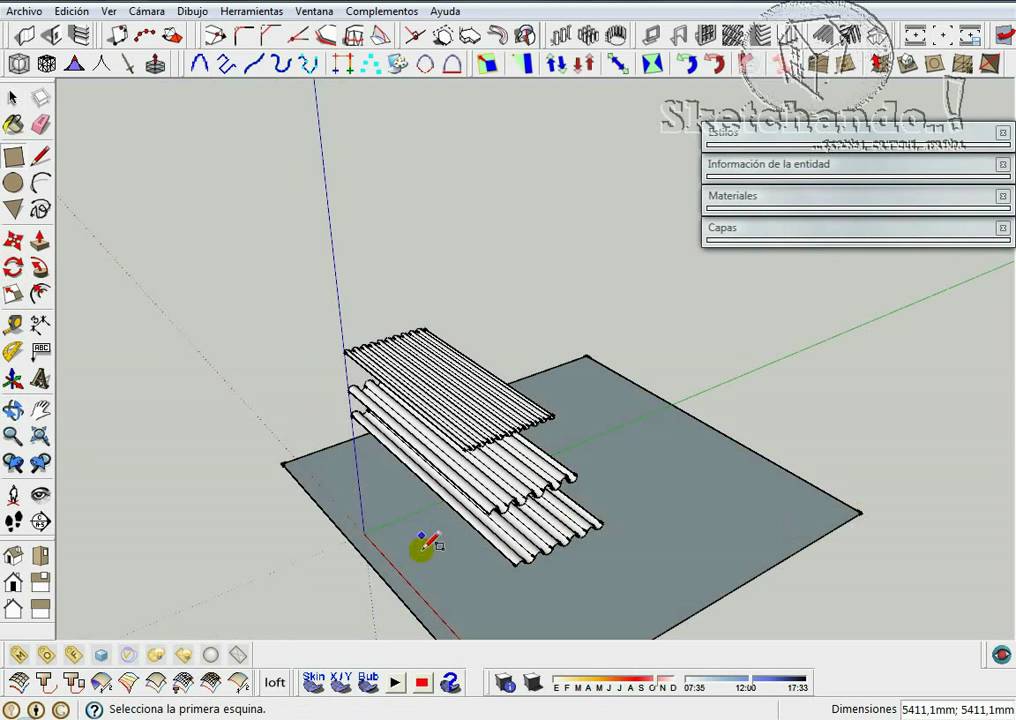
Task: Choose the Circle tool
Action: [x=13, y=183]
